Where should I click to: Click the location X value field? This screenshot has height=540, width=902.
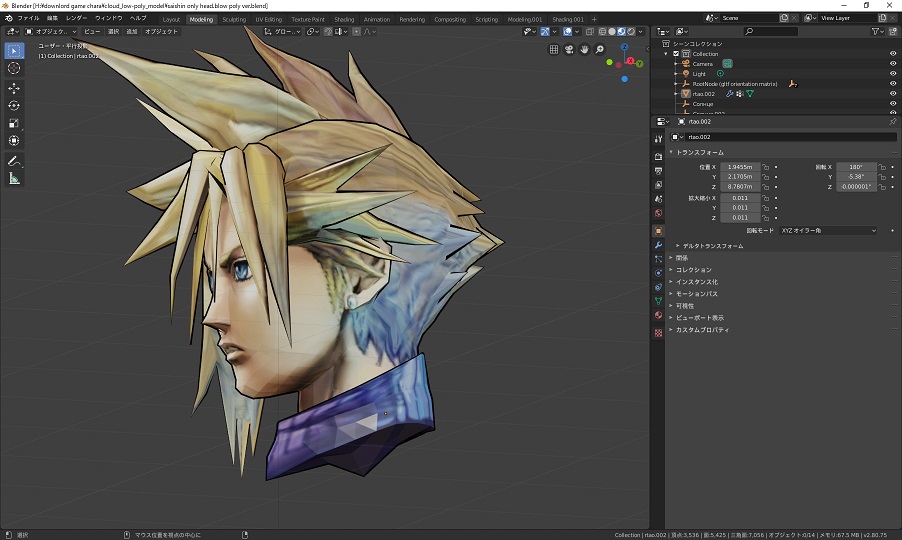pyautogui.click(x=740, y=167)
